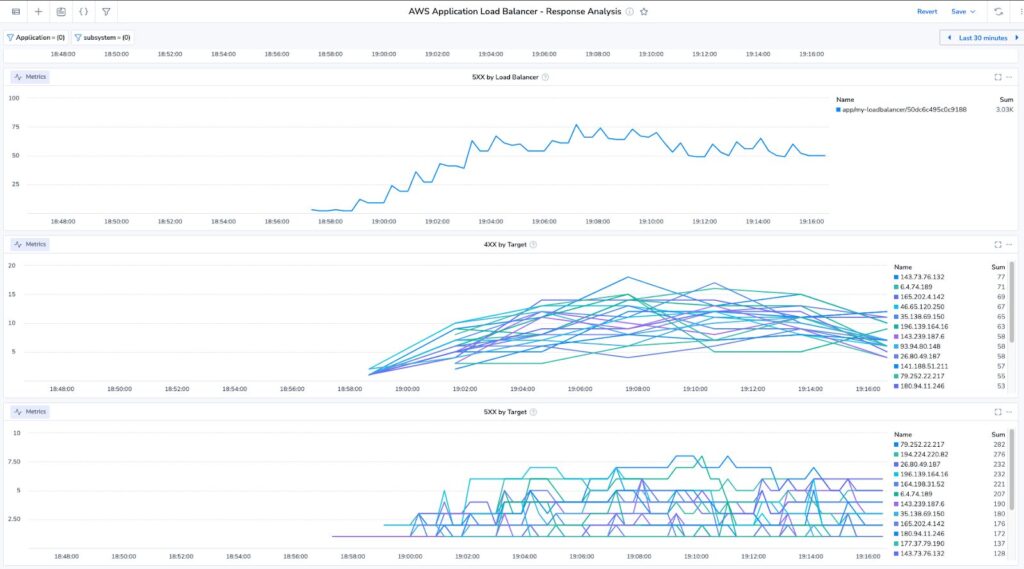Open the Application filter dropdown

[37, 38]
